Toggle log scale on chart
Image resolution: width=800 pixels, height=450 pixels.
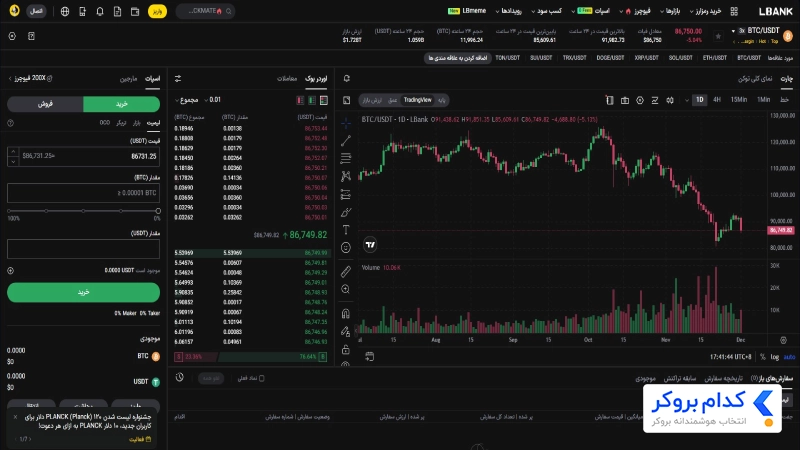(774, 357)
